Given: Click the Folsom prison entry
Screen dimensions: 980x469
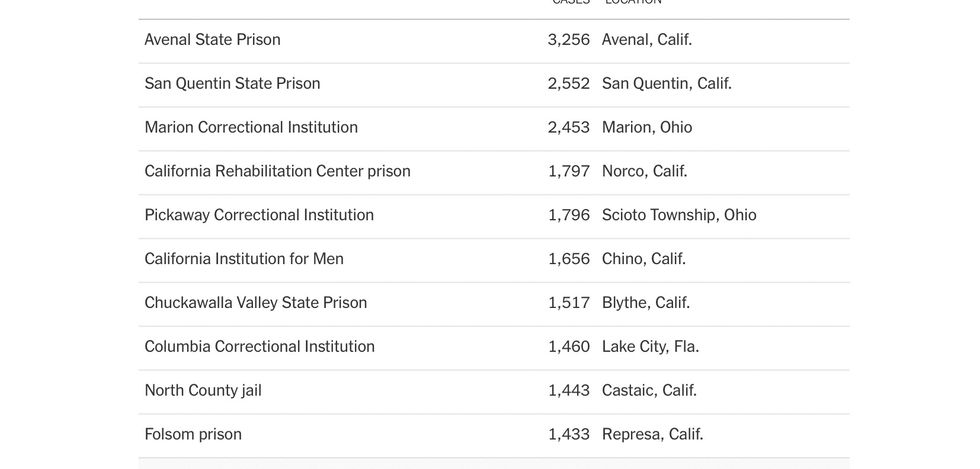Looking at the screenshot, I should tap(193, 434).
